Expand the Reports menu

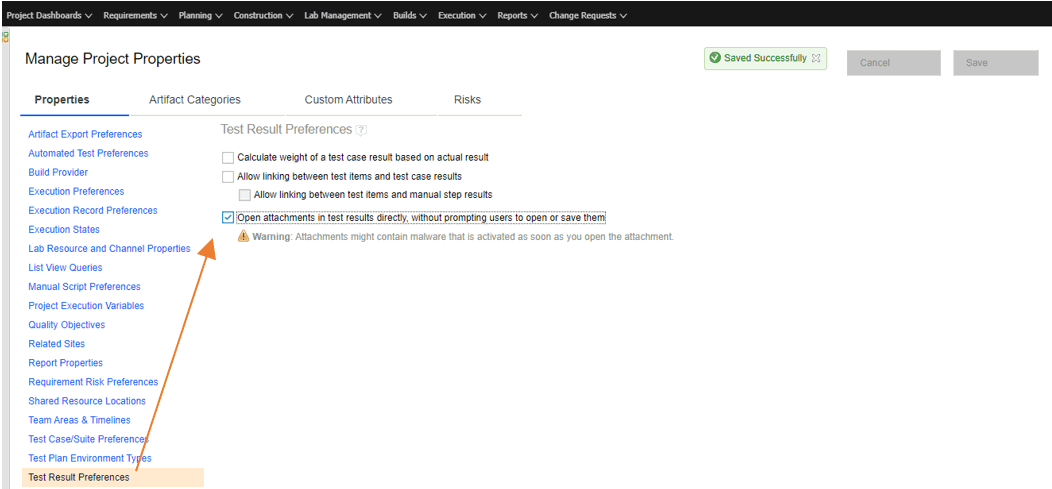coord(517,15)
